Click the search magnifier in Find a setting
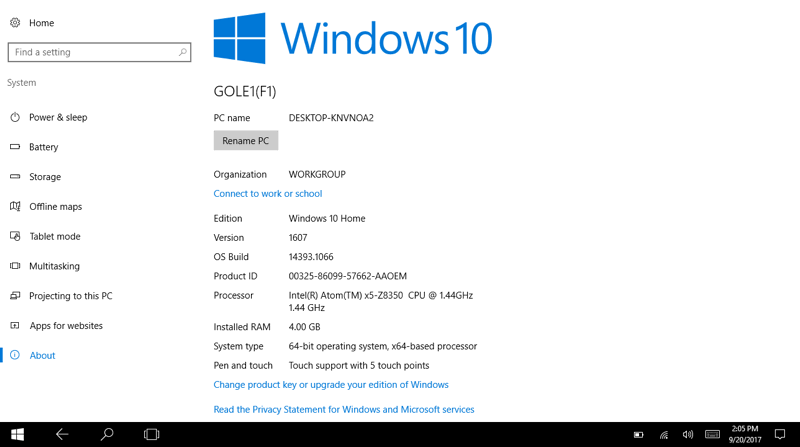800x447 pixels. (182, 52)
